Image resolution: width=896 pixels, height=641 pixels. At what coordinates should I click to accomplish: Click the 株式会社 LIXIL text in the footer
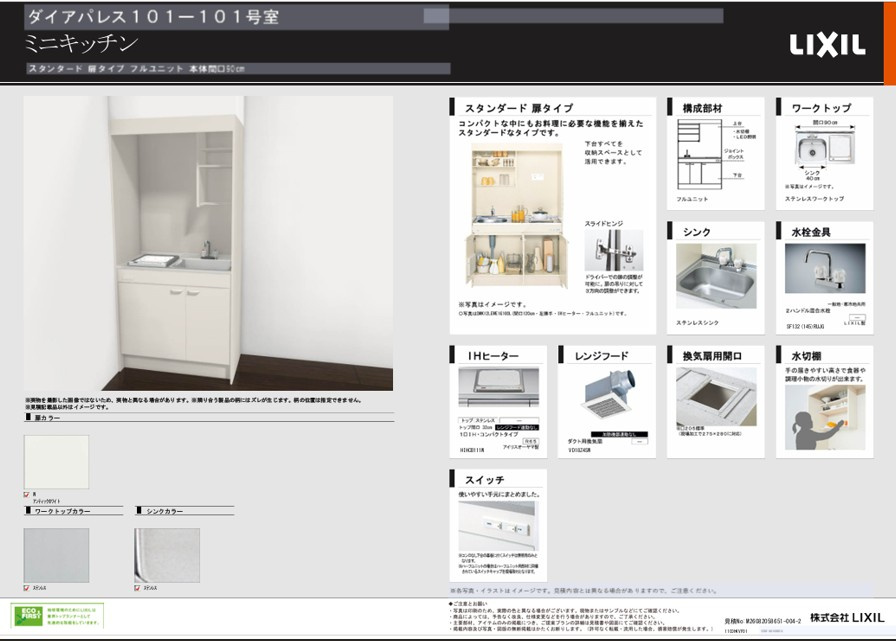[x=847, y=618]
